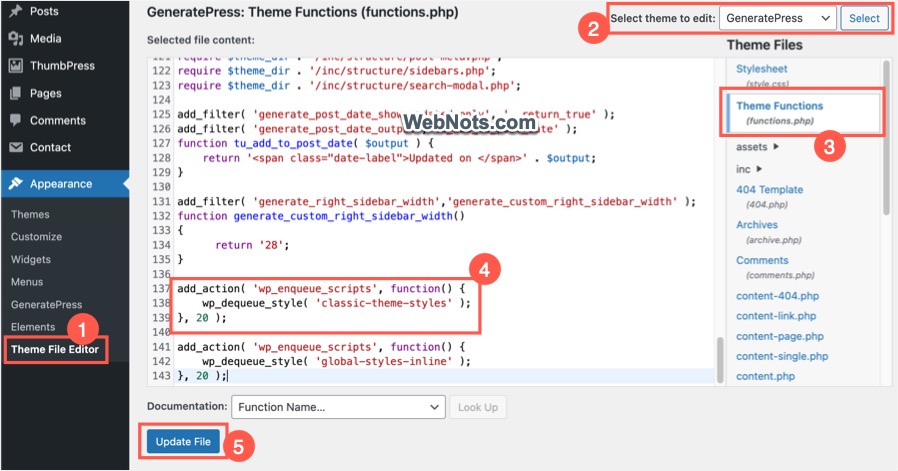898x471 pixels.
Task: Click code line 143 end
Action: click(x=227, y=376)
